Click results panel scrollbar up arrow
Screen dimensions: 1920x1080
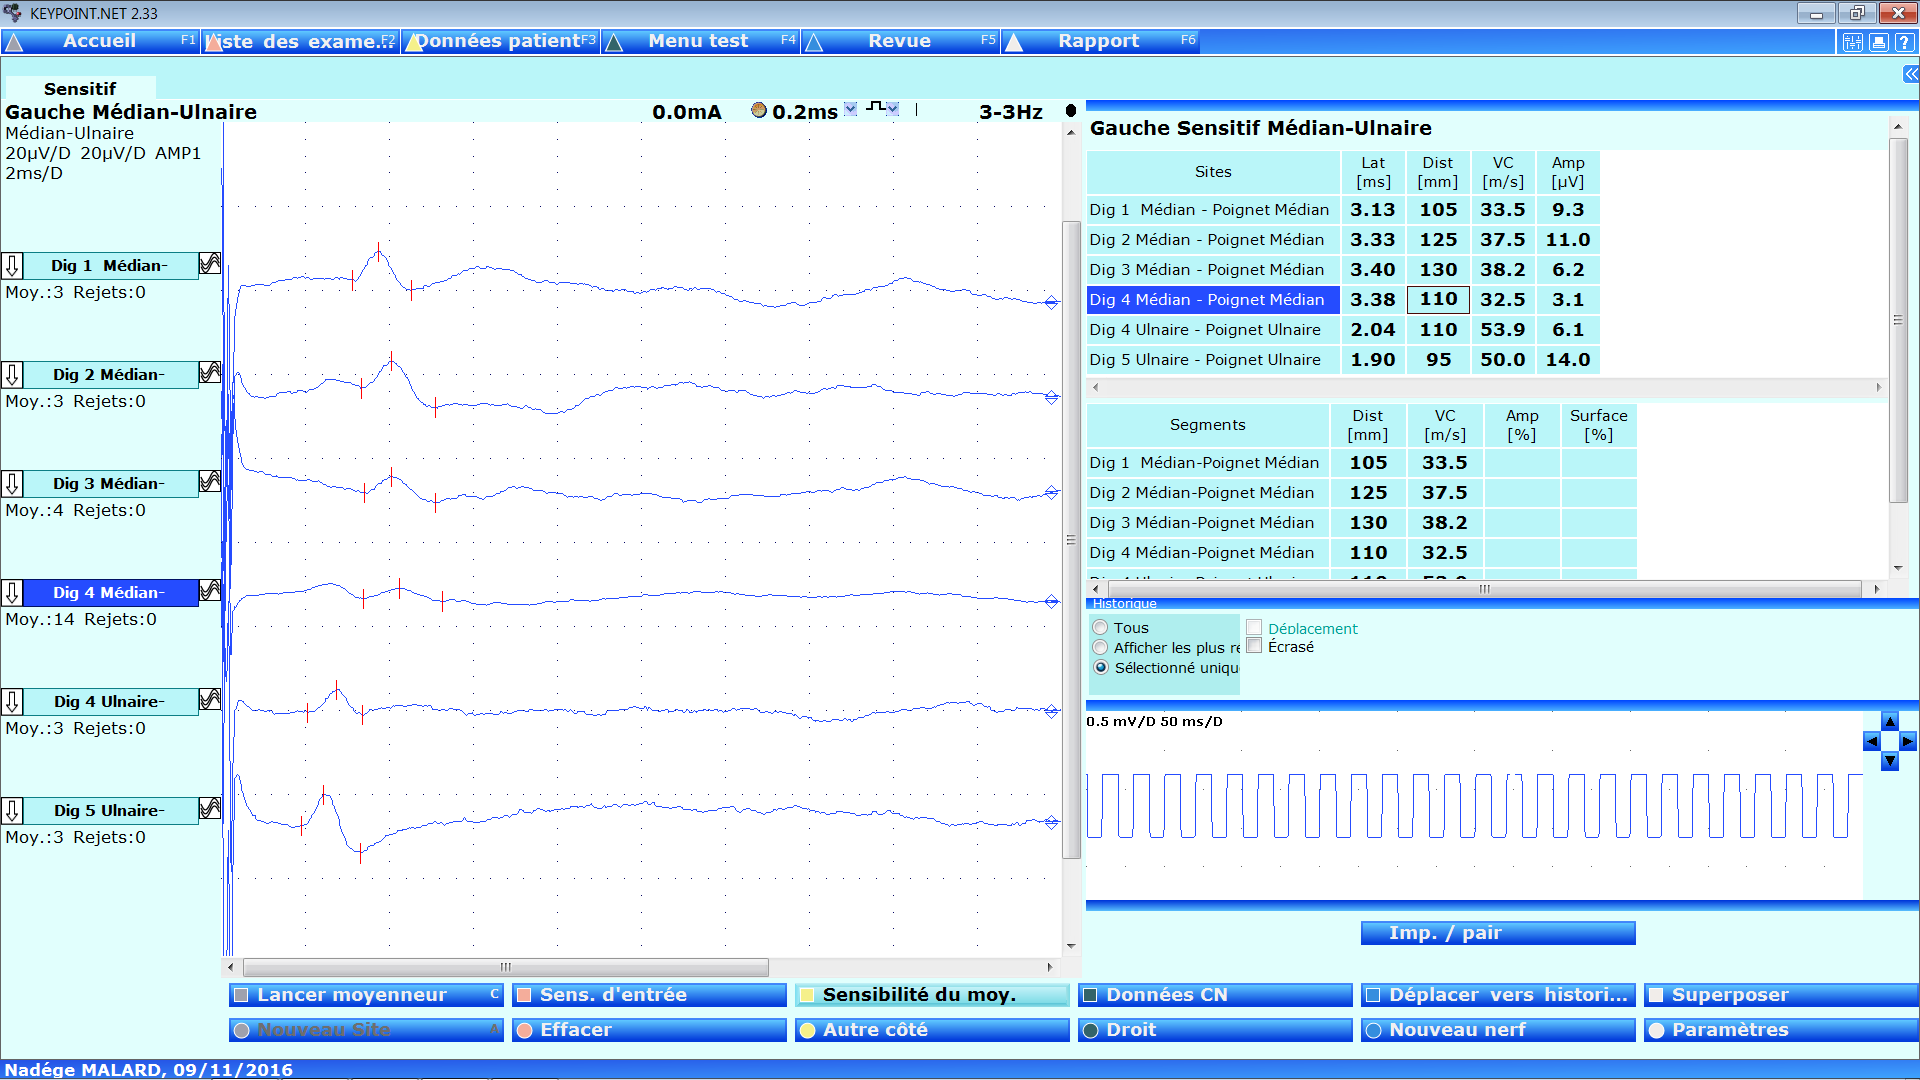[x=1898, y=127]
